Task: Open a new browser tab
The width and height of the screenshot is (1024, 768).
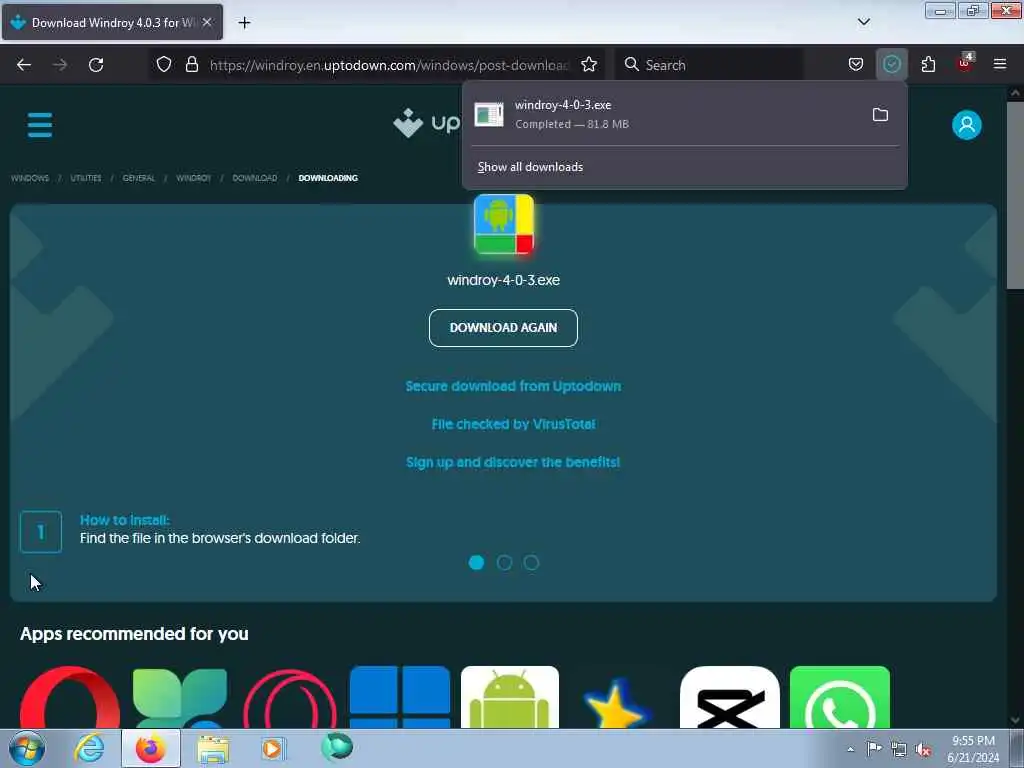Action: (244, 23)
